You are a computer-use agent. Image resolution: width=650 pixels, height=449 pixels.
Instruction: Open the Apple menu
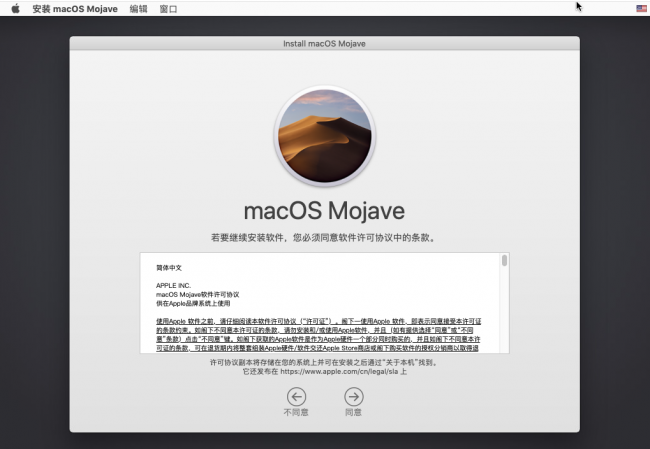[15, 9]
